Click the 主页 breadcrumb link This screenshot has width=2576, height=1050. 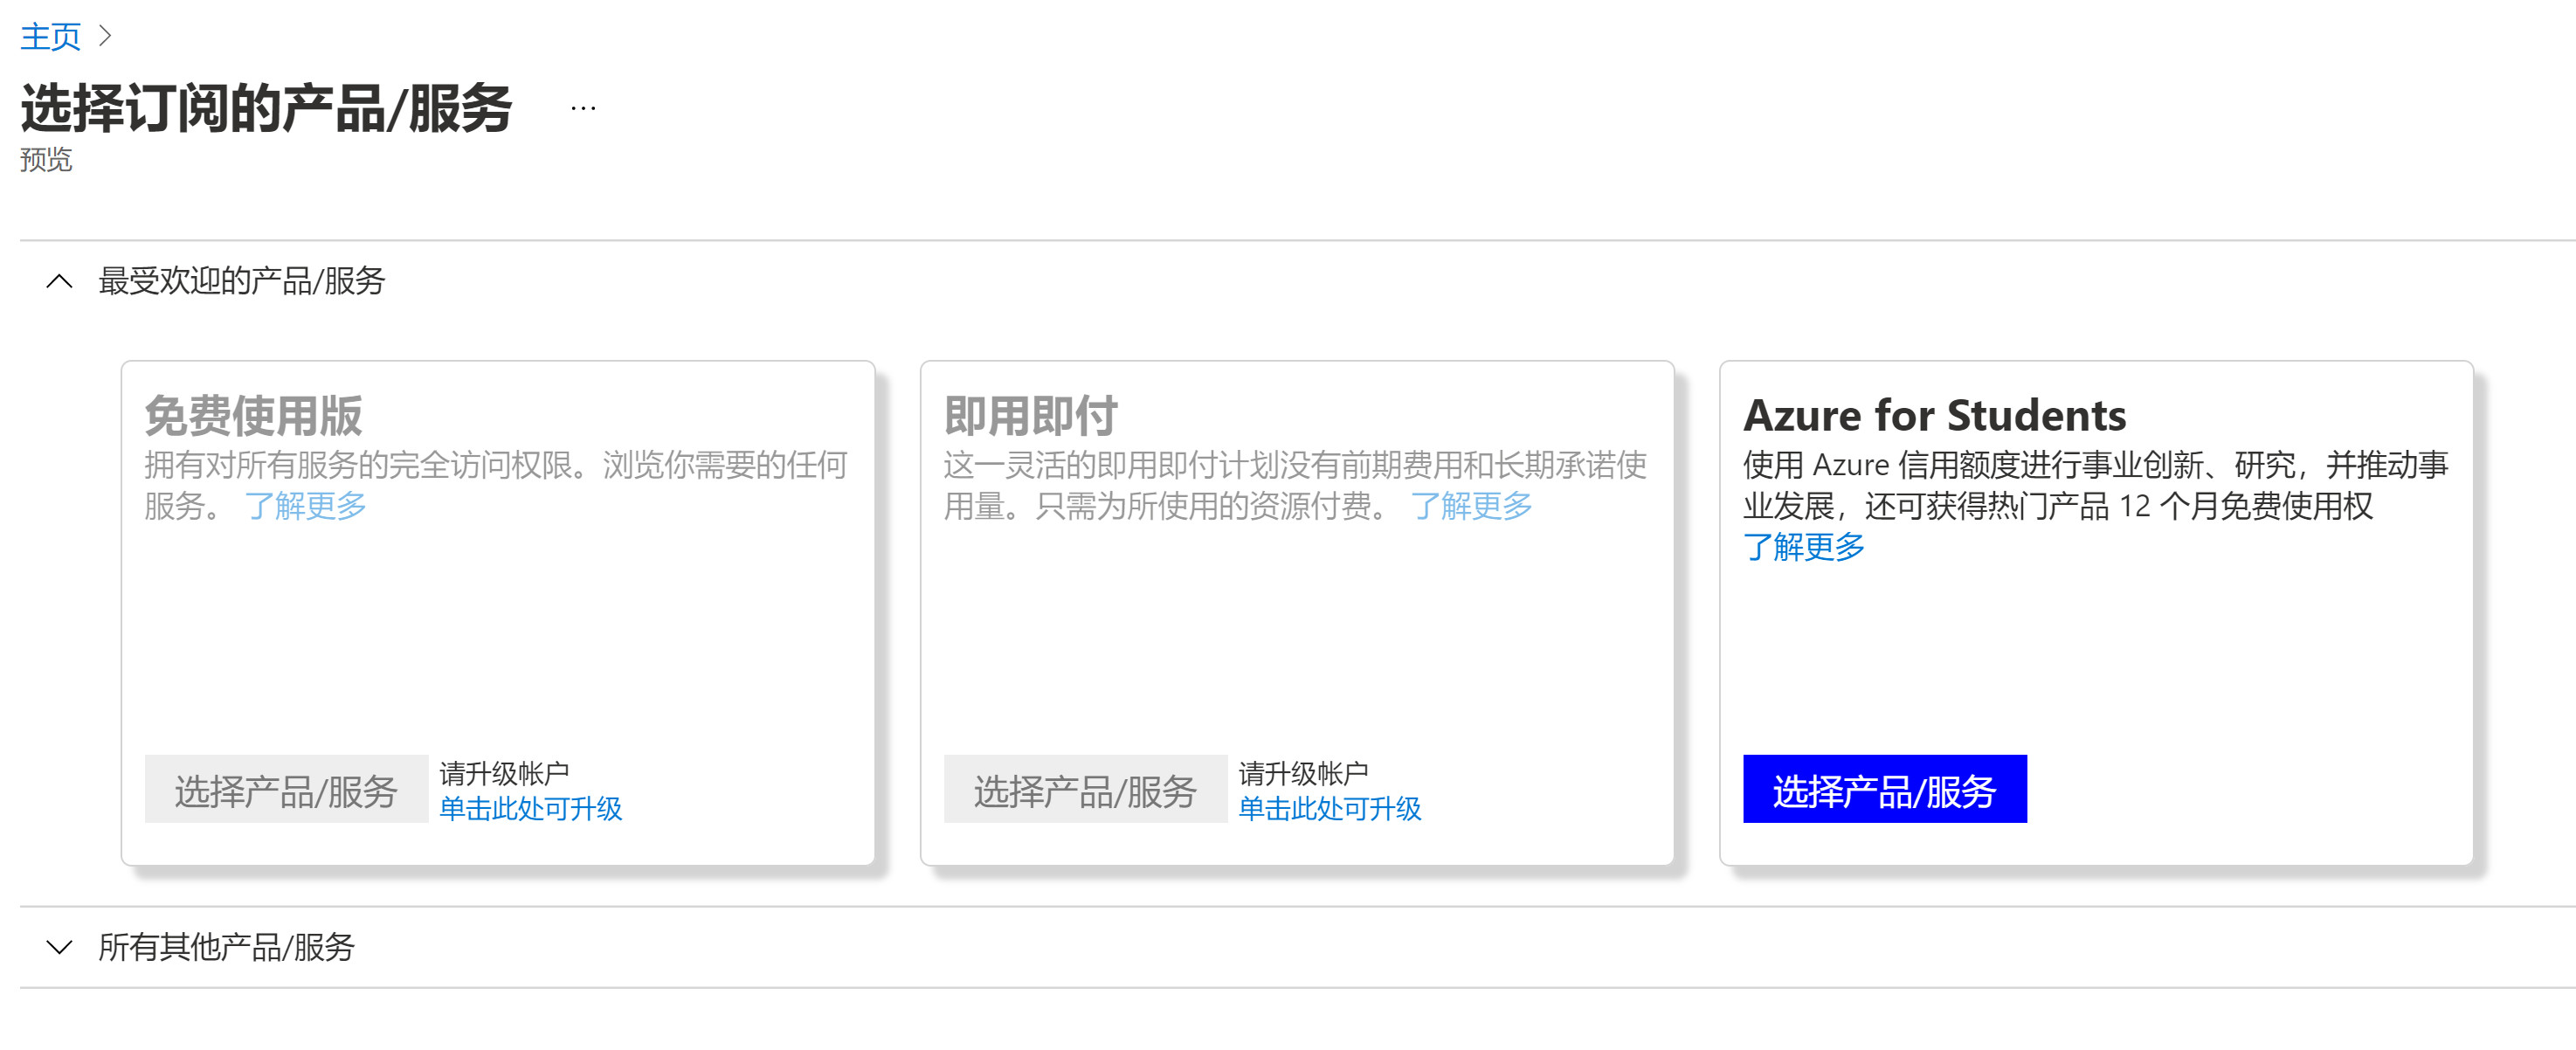click(50, 37)
